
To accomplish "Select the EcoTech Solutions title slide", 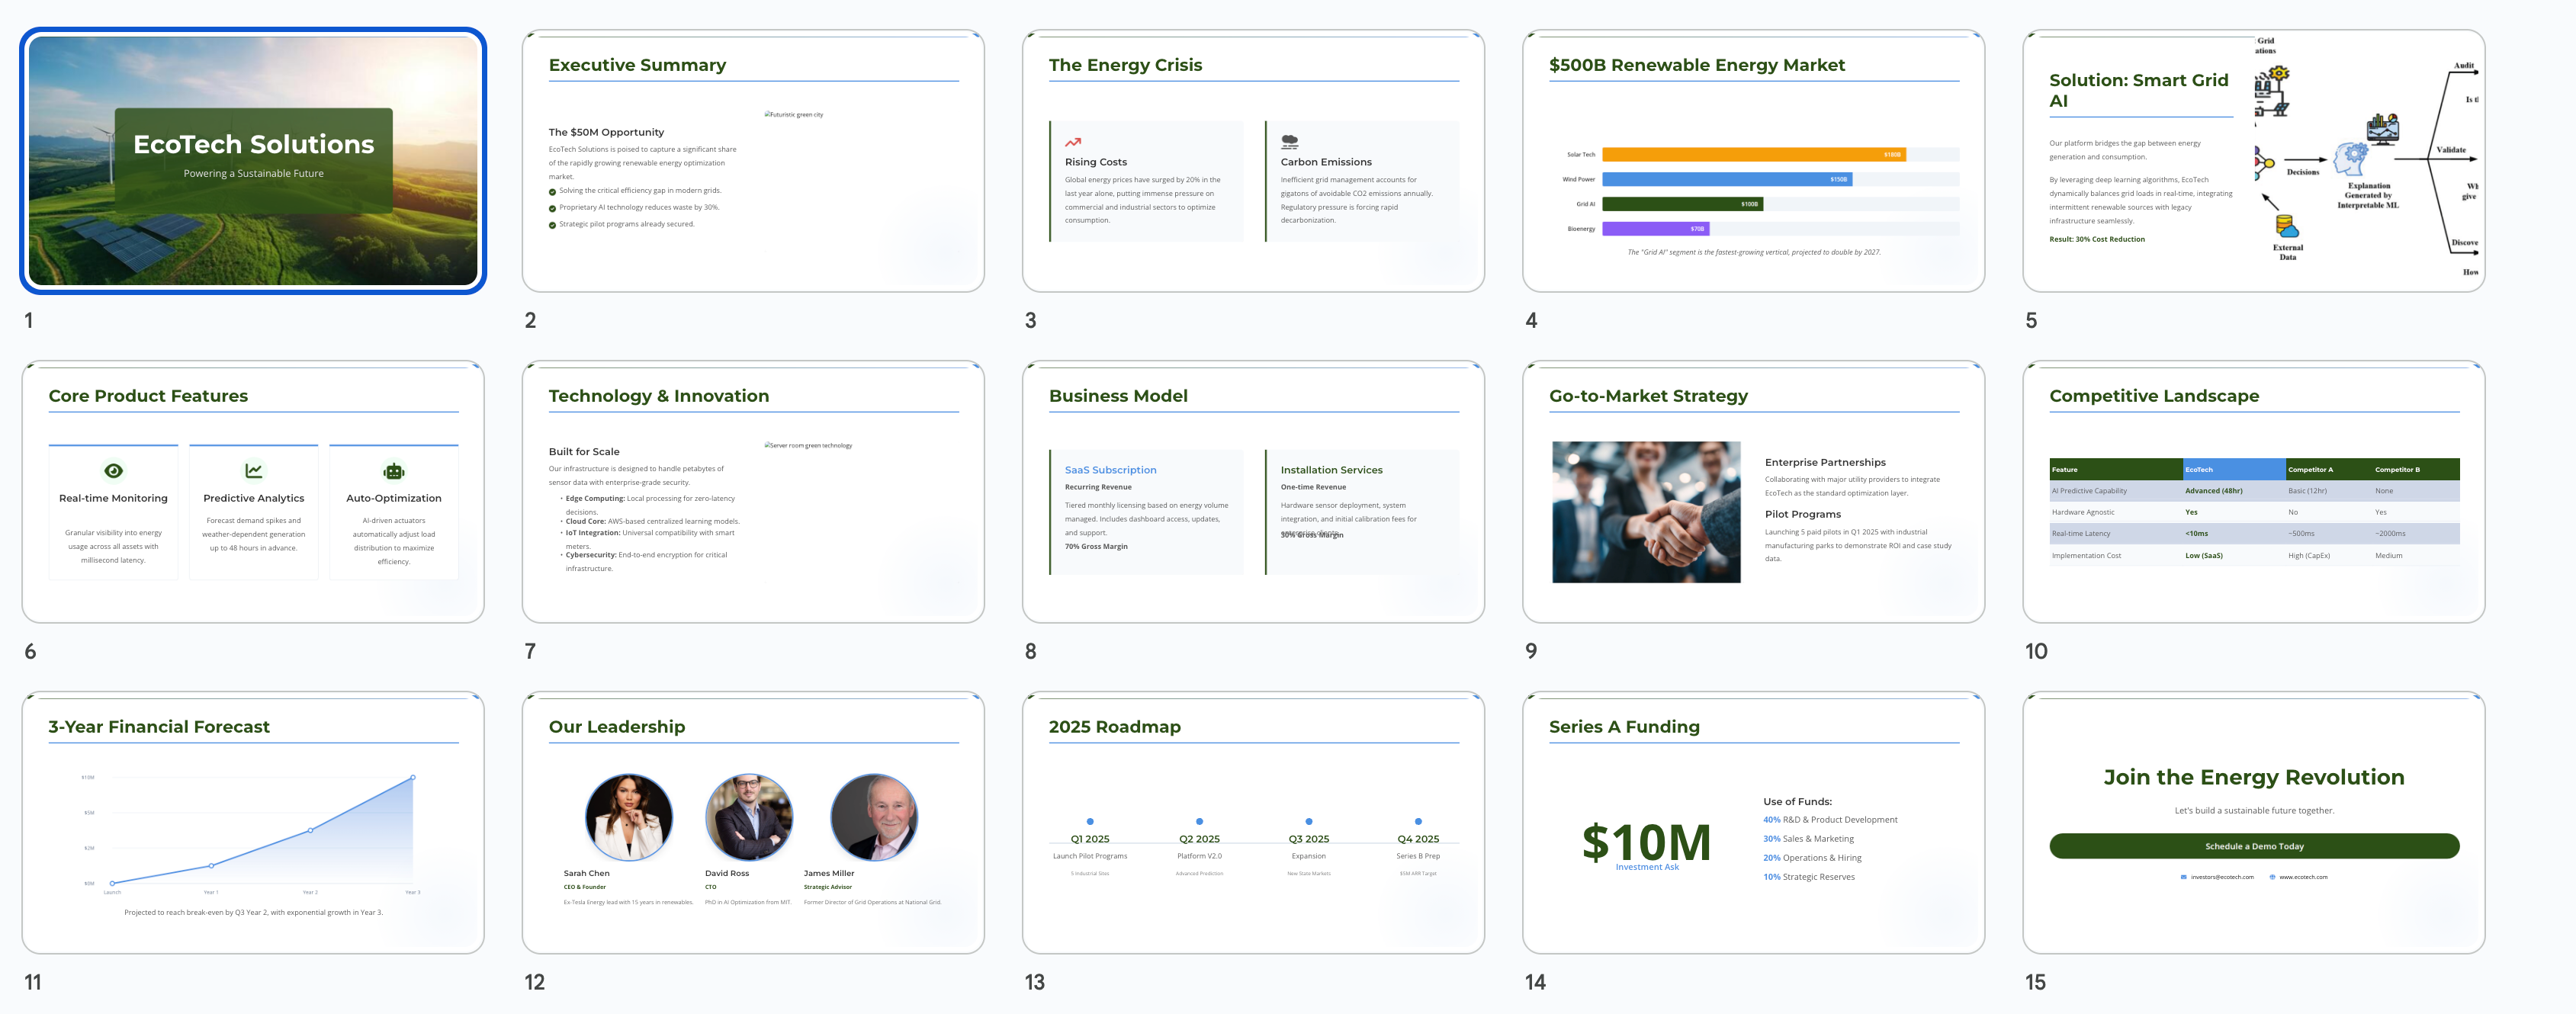I will click(253, 160).
